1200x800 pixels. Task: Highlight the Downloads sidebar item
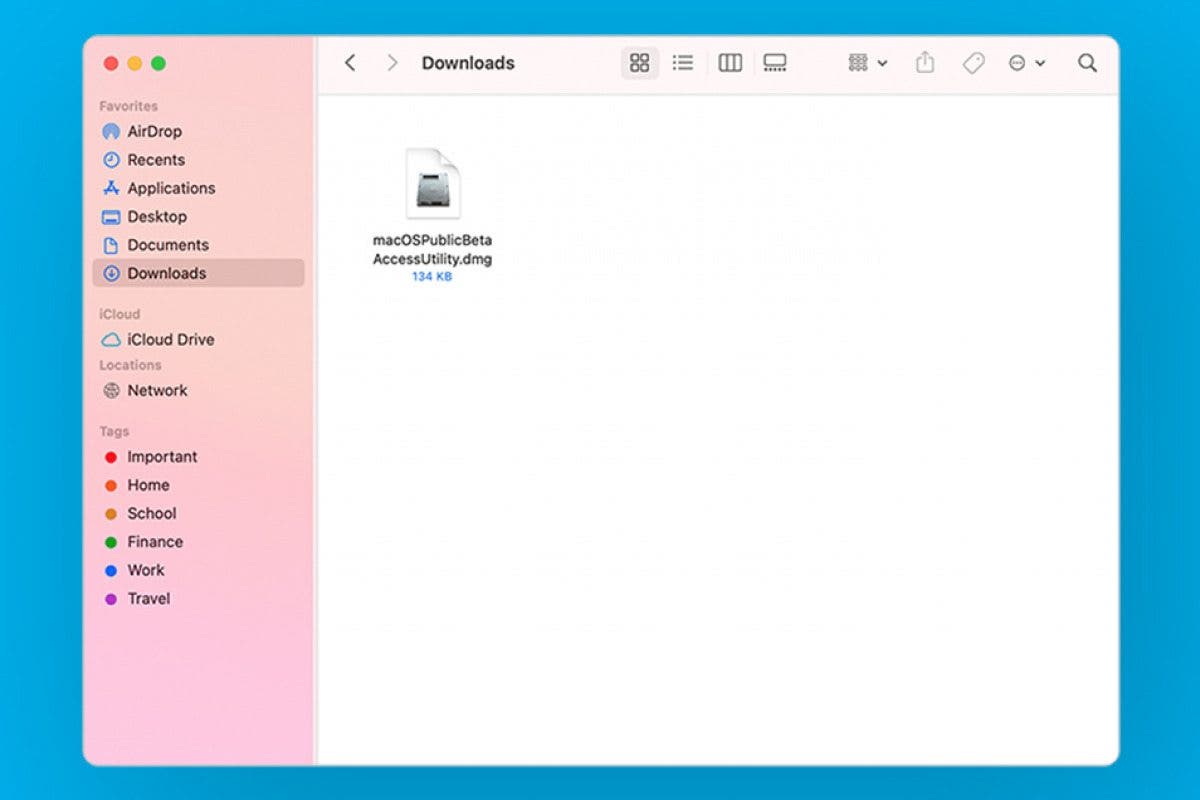click(x=166, y=273)
